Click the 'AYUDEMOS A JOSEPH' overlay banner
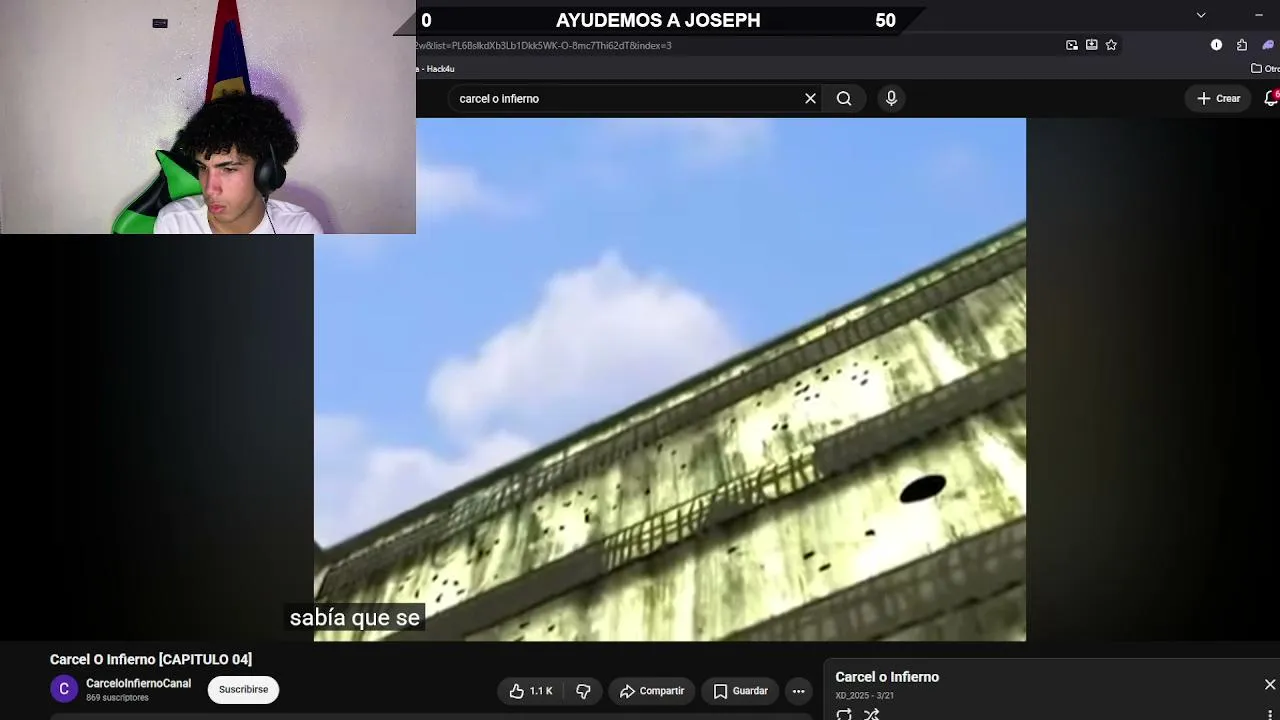Screen dimensions: 1280x720 click(x=658, y=20)
